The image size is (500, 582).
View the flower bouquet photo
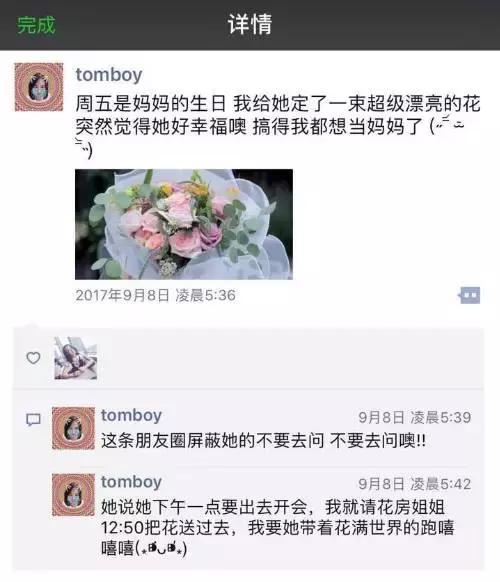(184, 224)
